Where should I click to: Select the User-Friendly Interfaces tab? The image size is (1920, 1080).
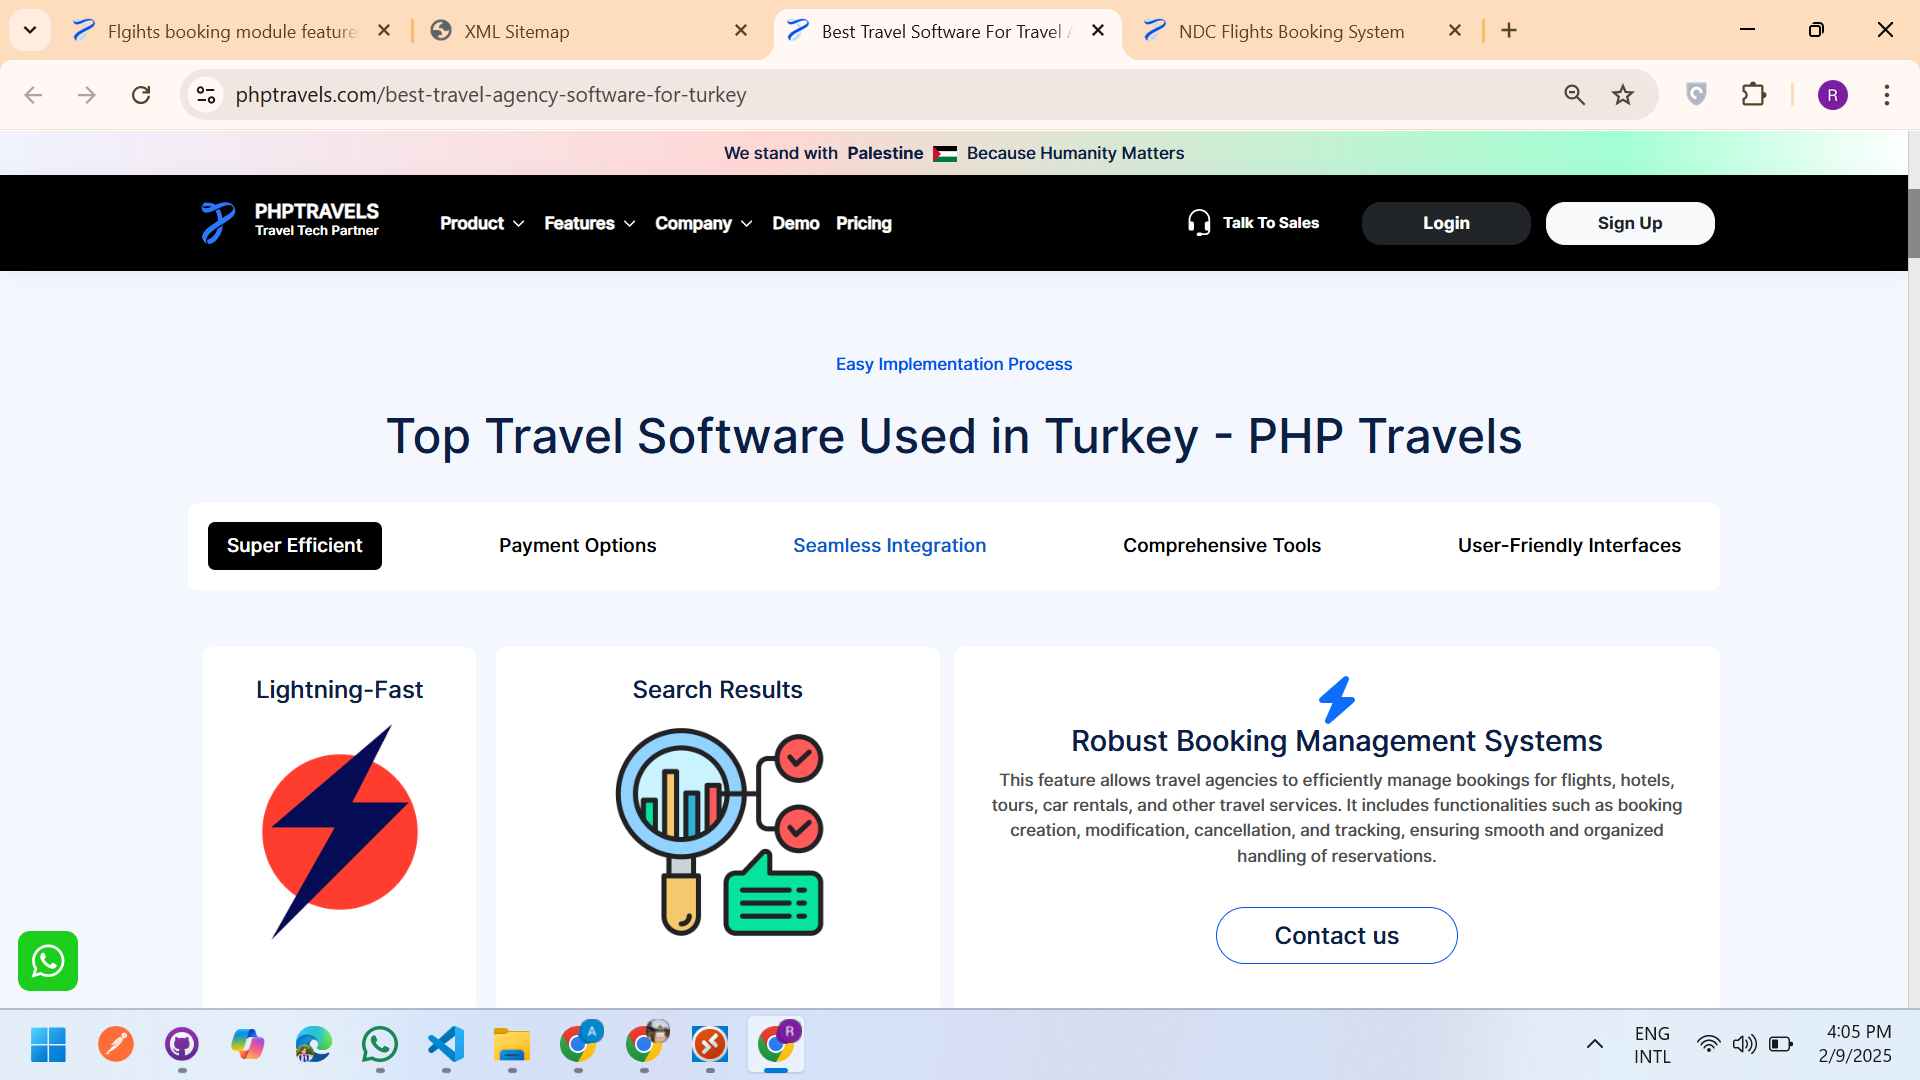[1569, 546]
